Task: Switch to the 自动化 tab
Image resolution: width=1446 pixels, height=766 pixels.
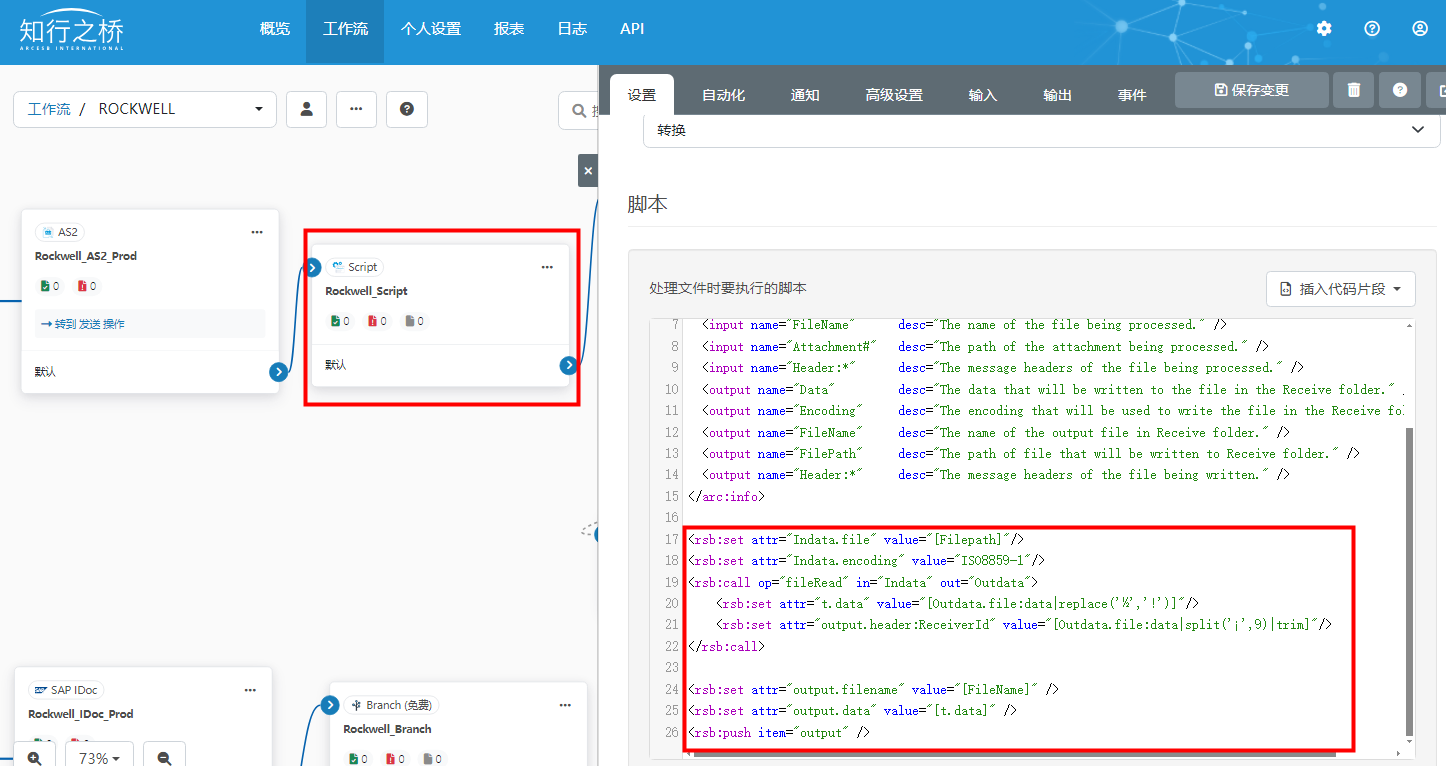Action: click(x=724, y=95)
